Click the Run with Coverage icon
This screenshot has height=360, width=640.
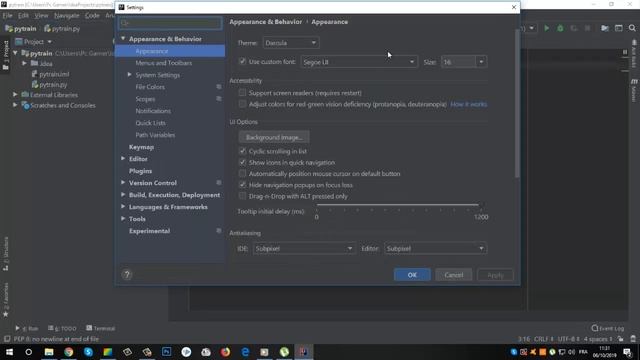(x=573, y=28)
